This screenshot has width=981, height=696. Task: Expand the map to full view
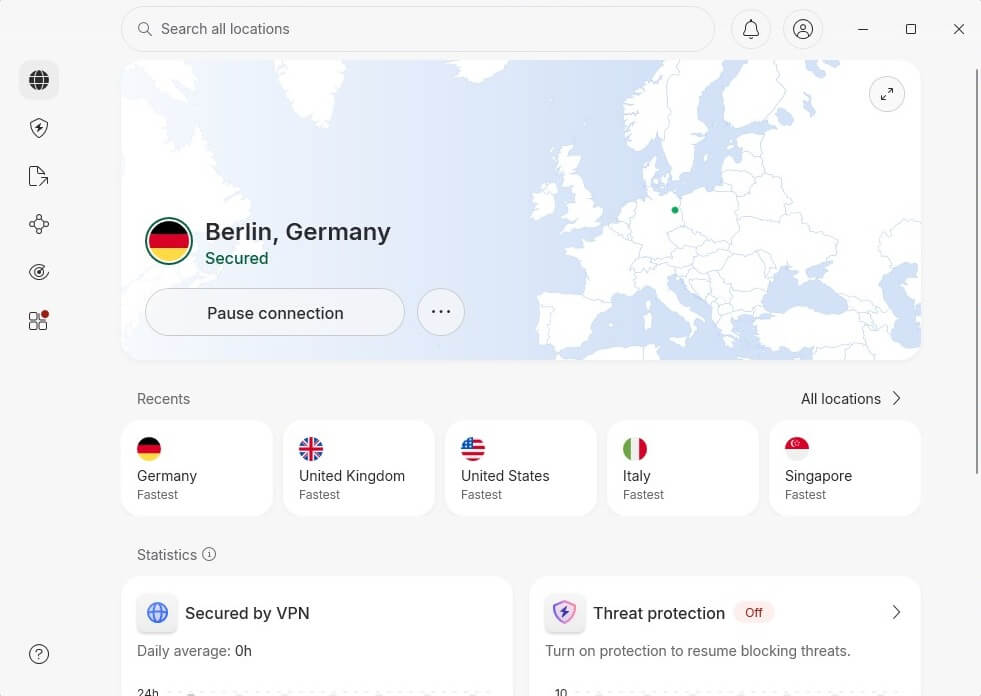click(887, 94)
